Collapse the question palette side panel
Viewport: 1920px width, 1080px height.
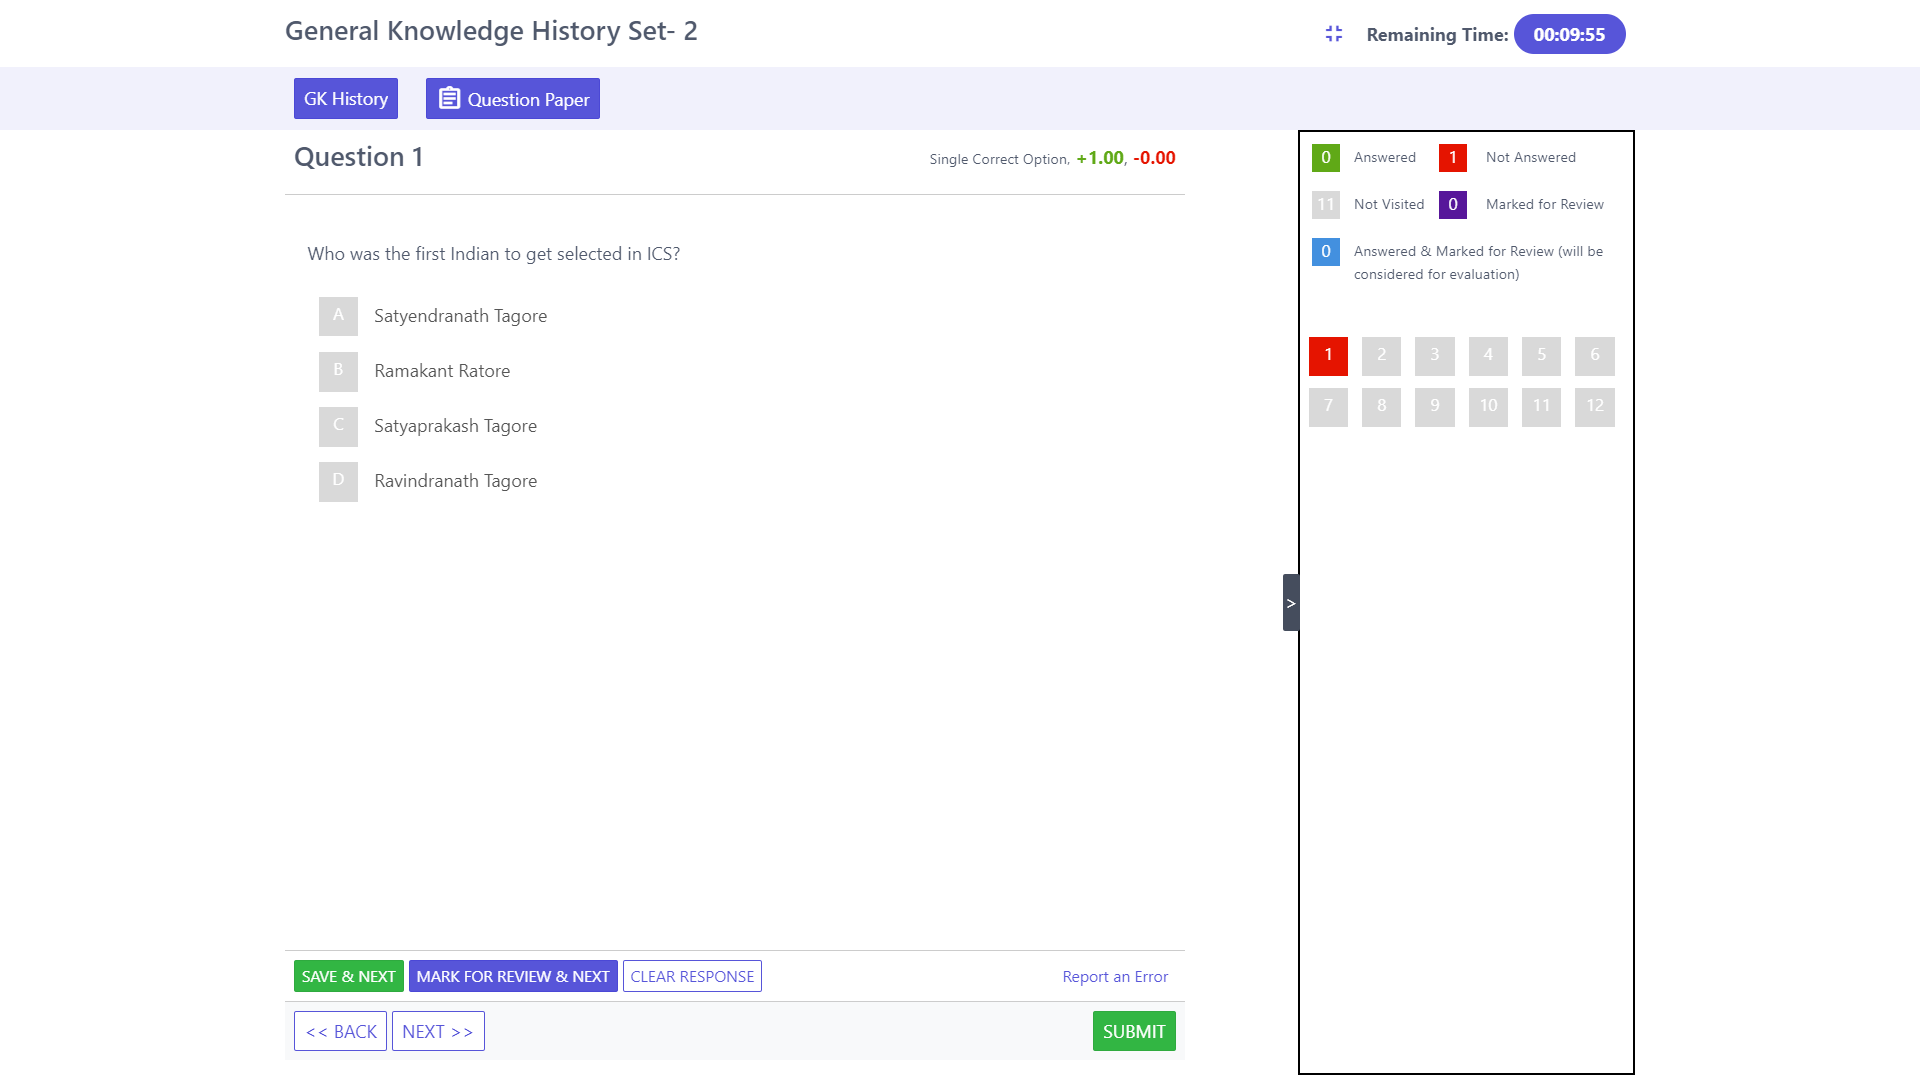[x=1290, y=603]
